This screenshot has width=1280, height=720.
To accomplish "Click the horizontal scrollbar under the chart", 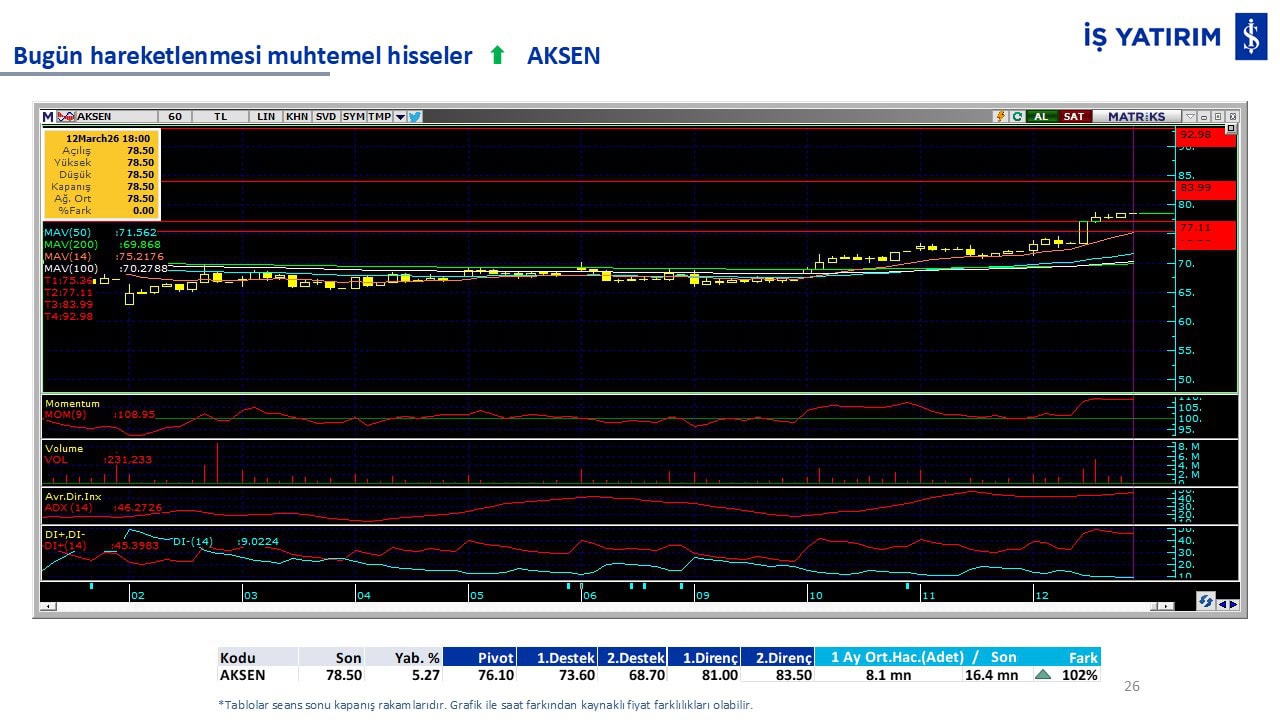I will click(x=600, y=606).
